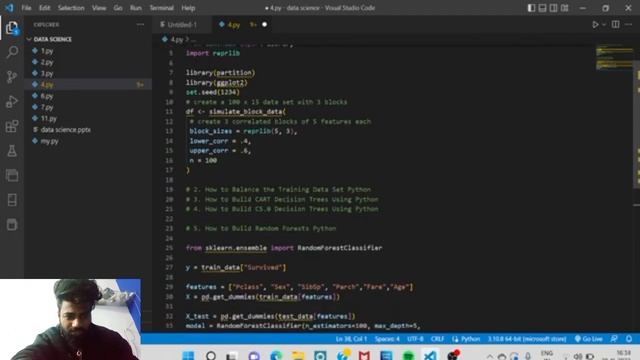
Task: Open the Search view icon
Action: pyautogui.click(x=12, y=52)
